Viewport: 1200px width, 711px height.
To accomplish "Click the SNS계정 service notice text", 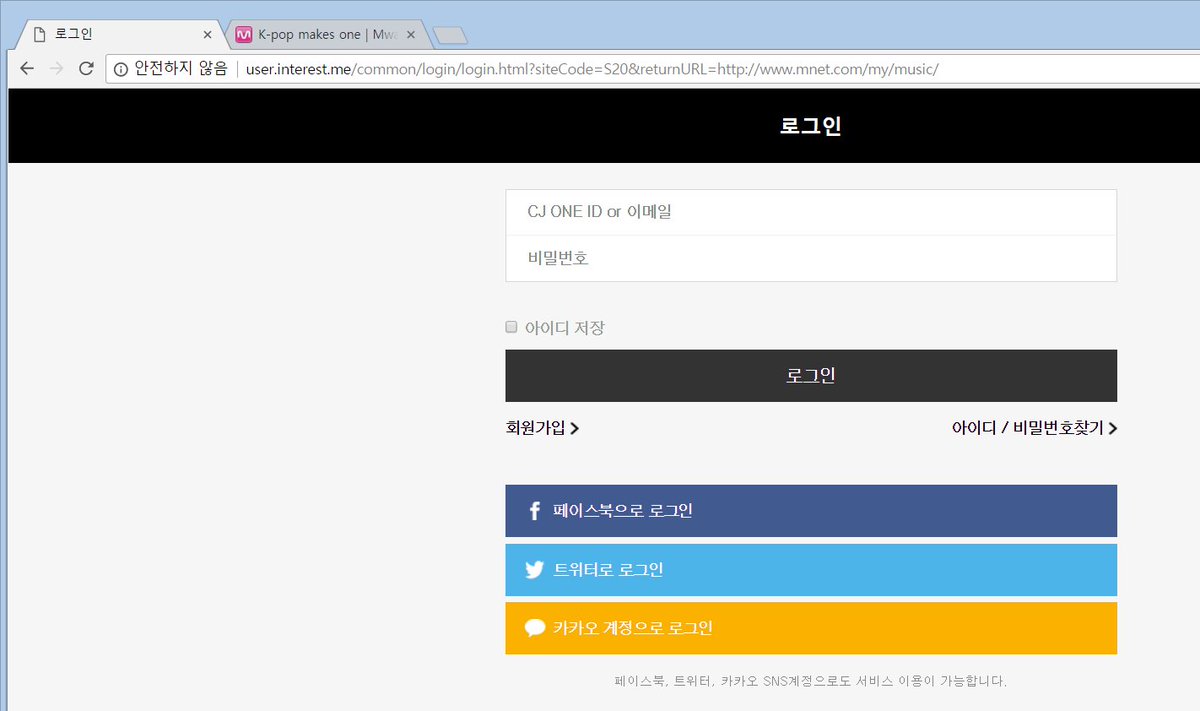I will point(810,681).
